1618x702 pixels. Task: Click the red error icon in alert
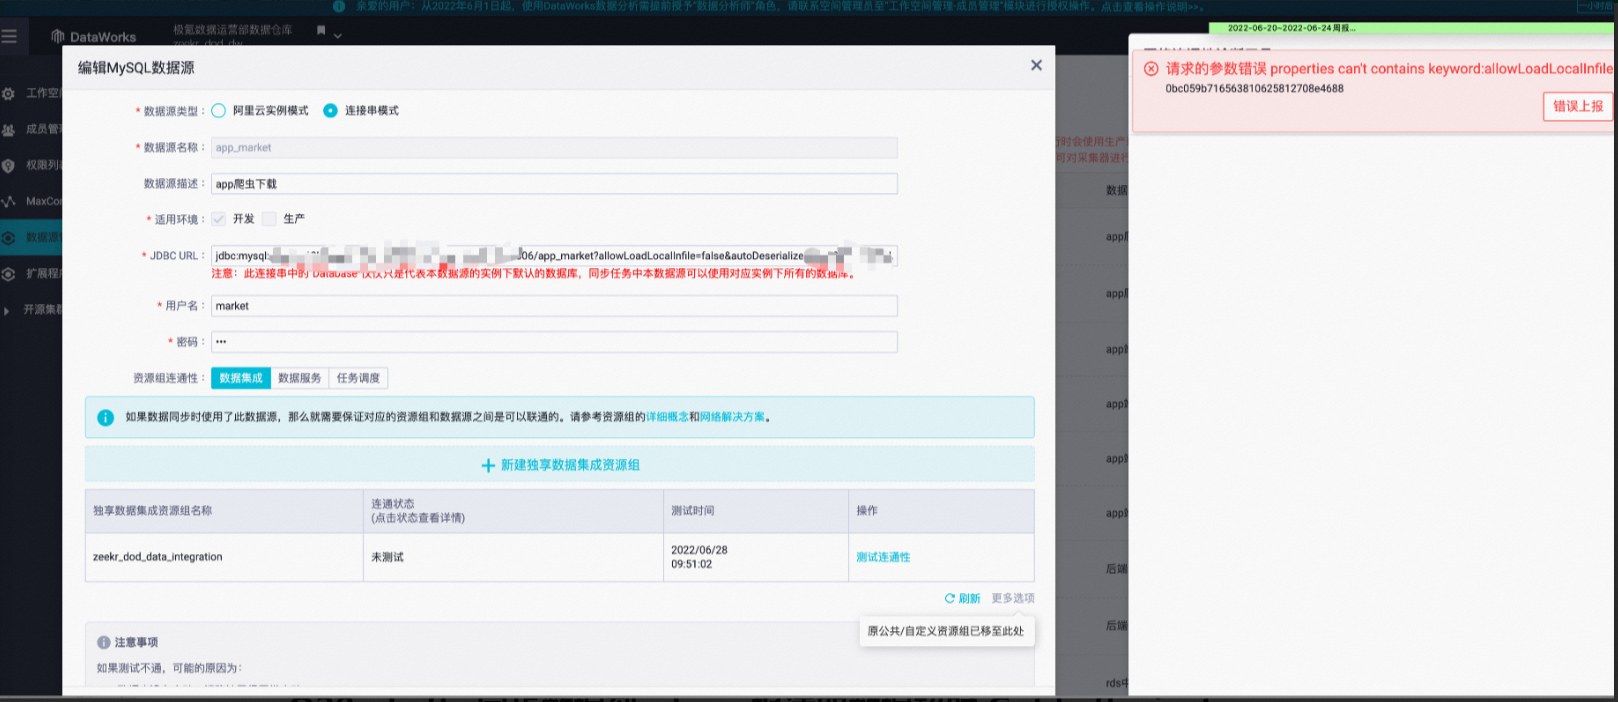pyautogui.click(x=1151, y=69)
